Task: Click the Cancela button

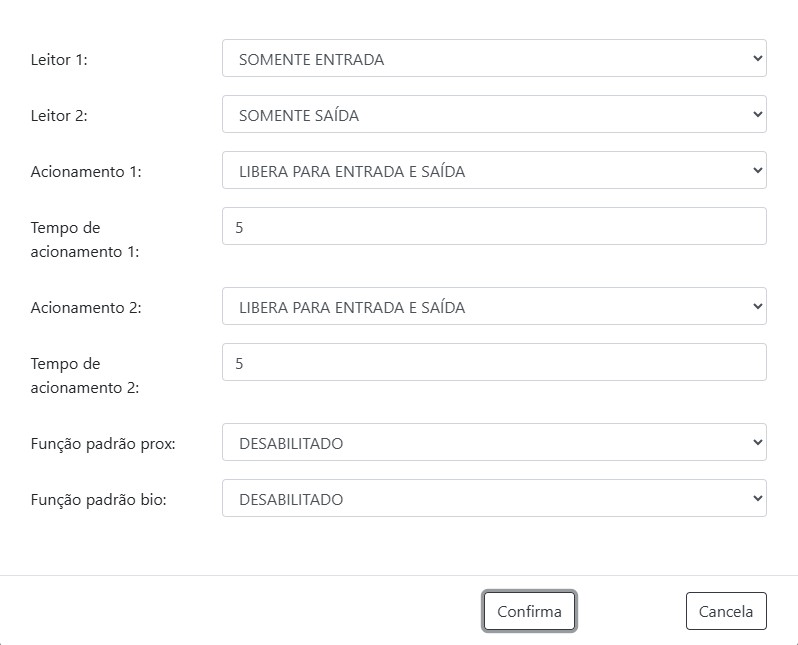Action: click(x=725, y=611)
